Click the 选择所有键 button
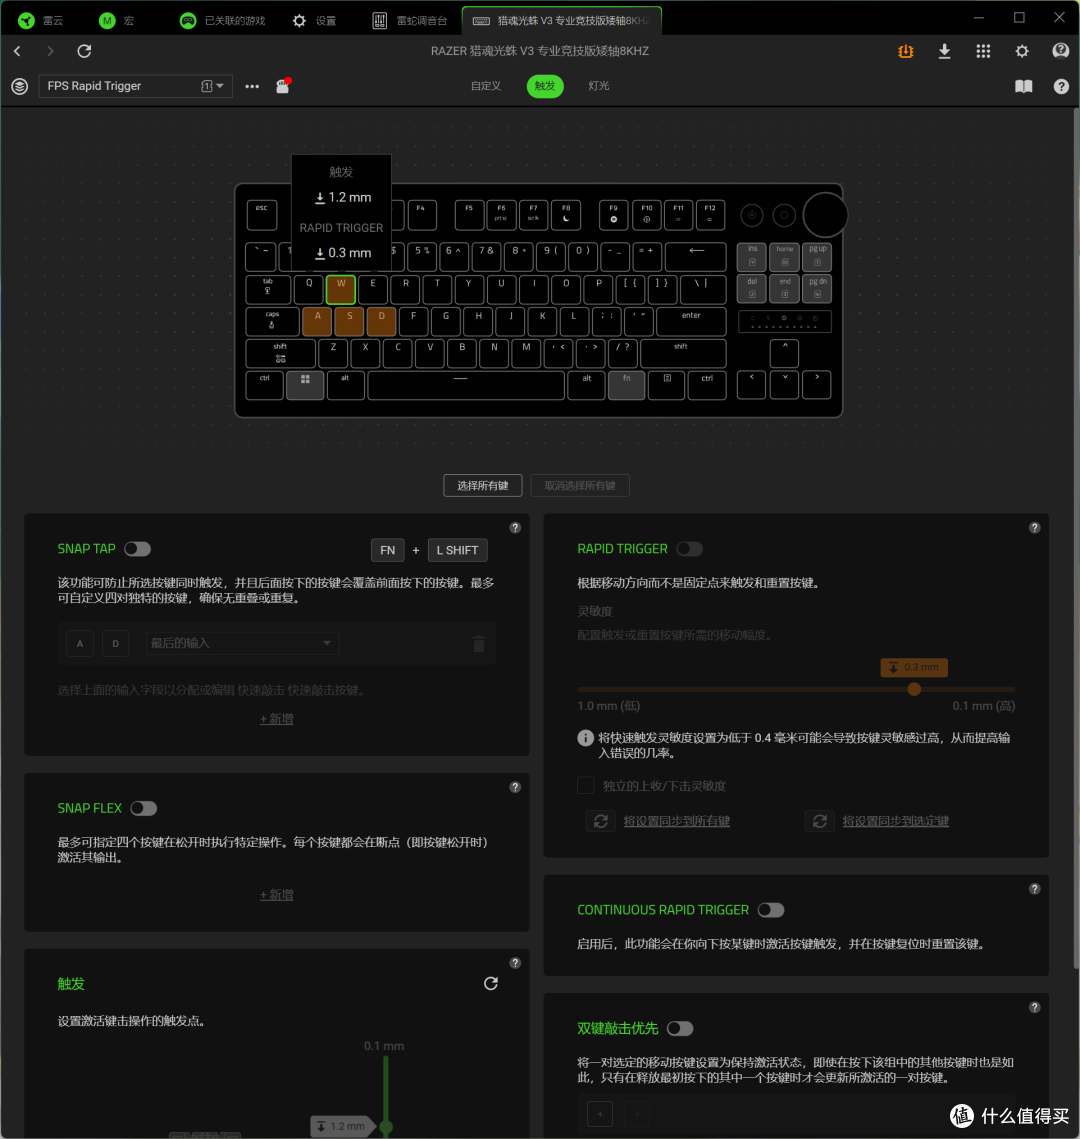Image resolution: width=1080 pixels, height=1139 pixels. click(483, 485)
